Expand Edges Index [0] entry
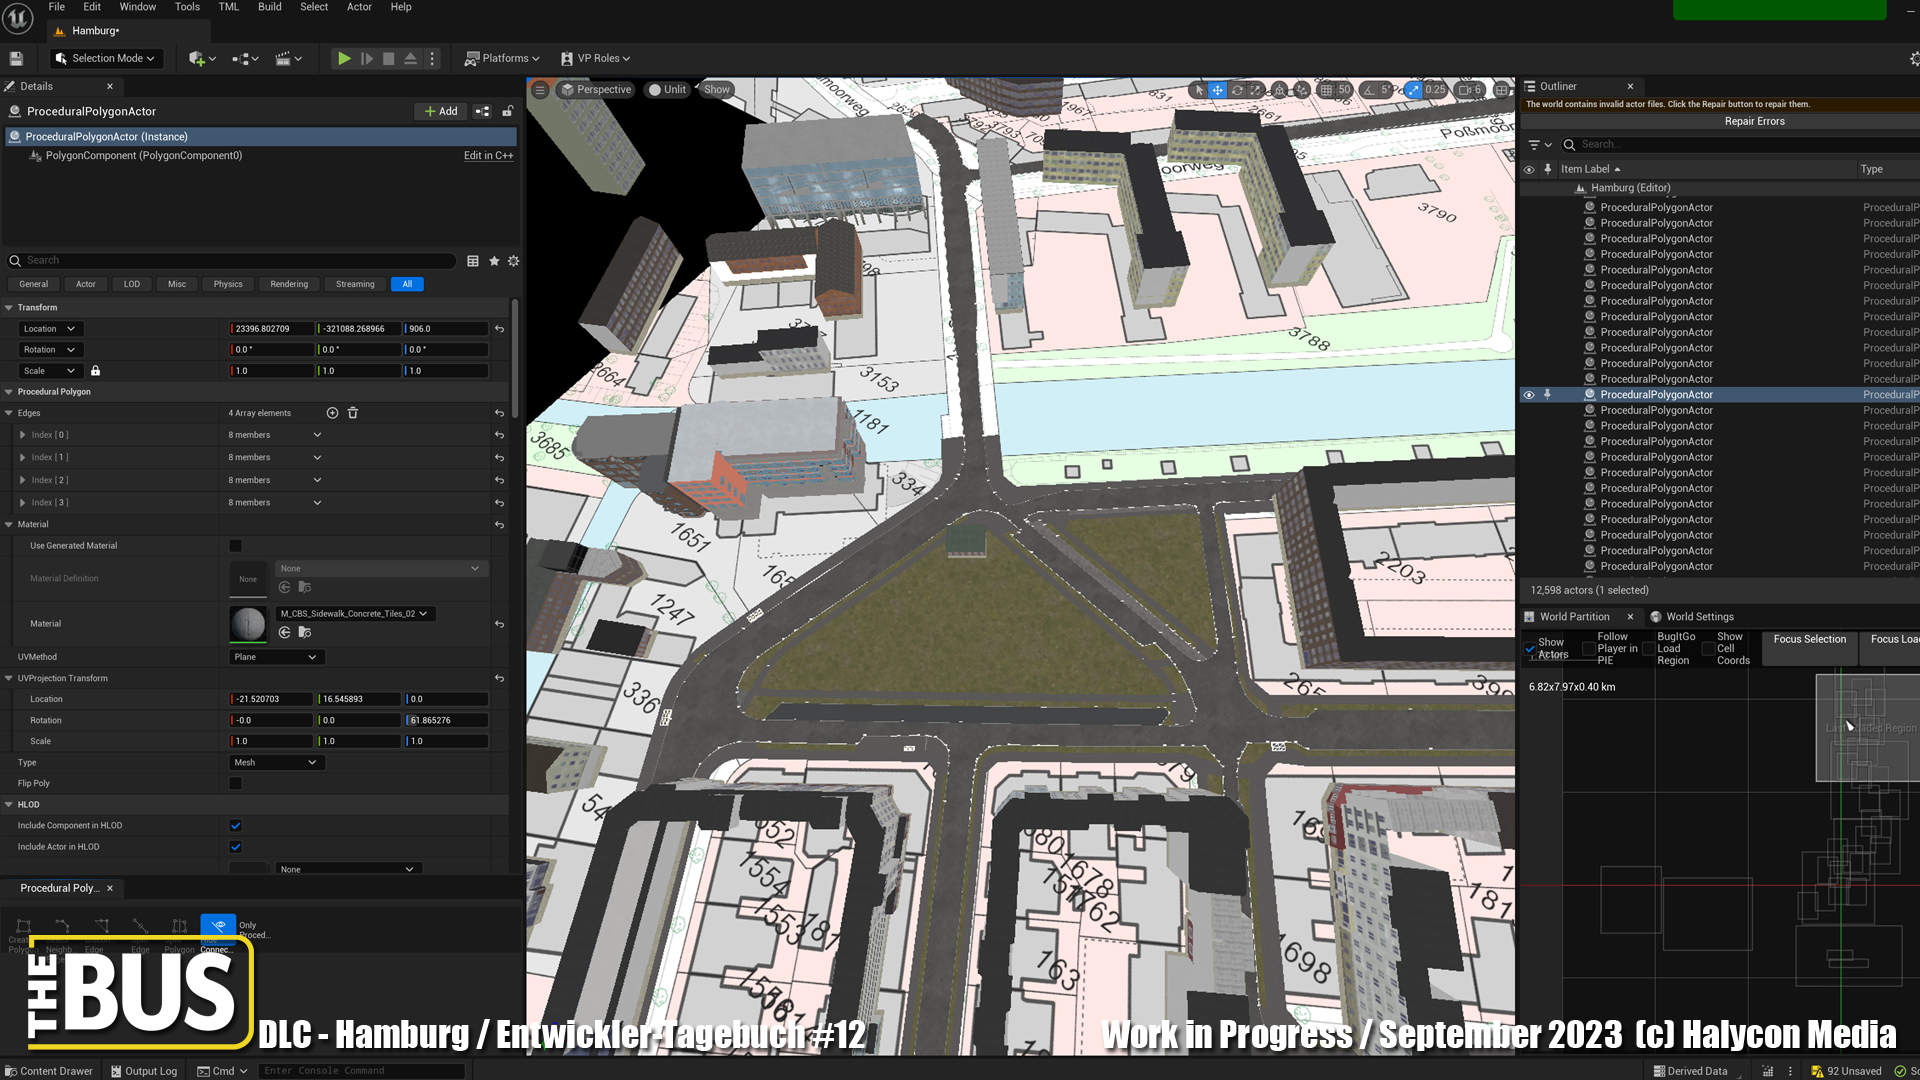 click(23, 435)
